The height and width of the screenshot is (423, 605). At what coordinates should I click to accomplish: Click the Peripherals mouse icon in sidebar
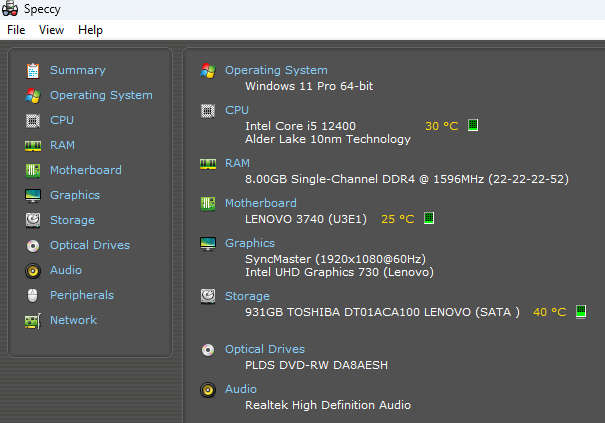(33, 296)
